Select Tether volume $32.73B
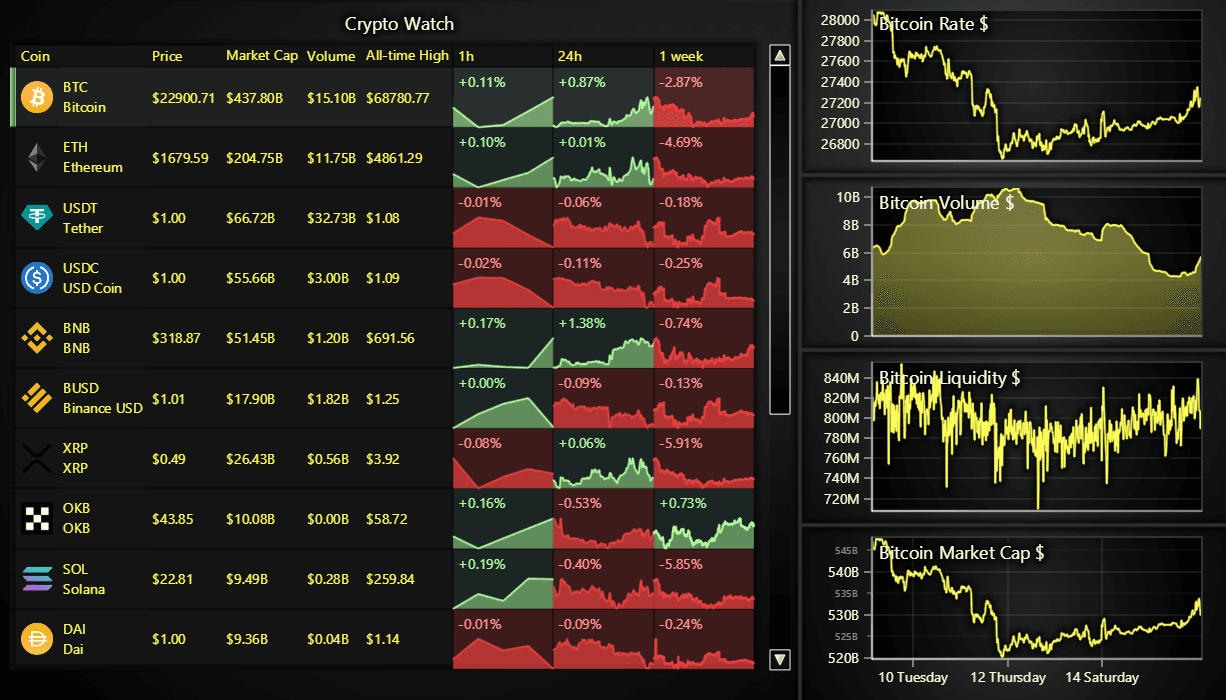Image resolution: width=1226 pixels, height=700 pixels. [x=331, y=218]
